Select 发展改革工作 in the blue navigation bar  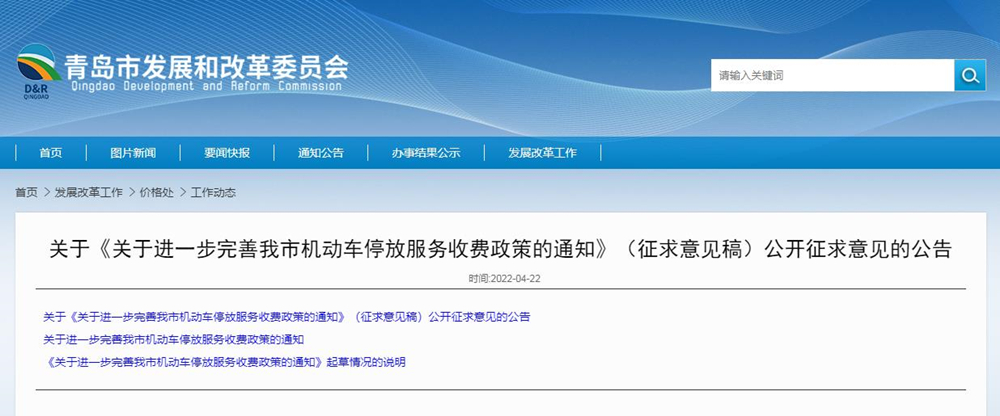(x=542, y=153)
